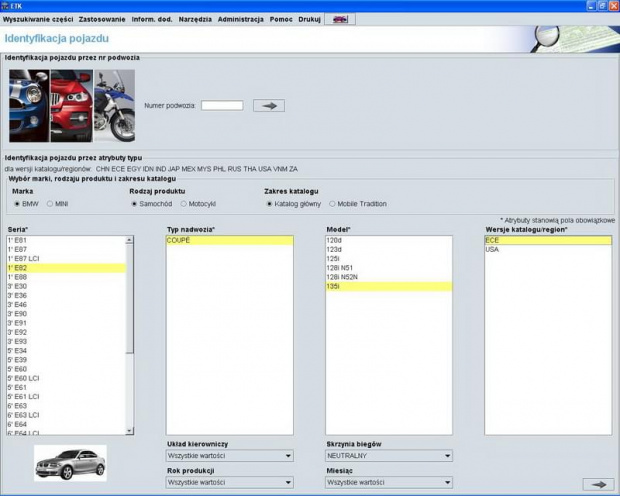Open the Układ kierowniczy dropdown
Image resolution: width=620 pixels, height=496 pixels.
click(230, 456)
